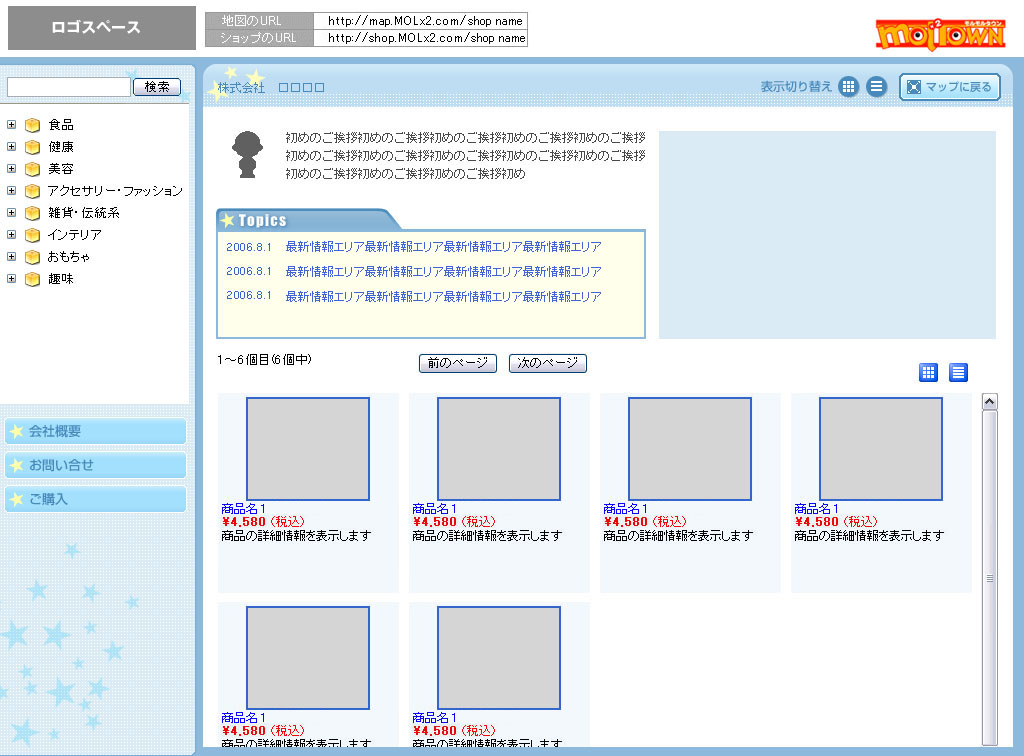1024x756 pixels.
Task: Click the 次のページ button
Action: [547, 363]
